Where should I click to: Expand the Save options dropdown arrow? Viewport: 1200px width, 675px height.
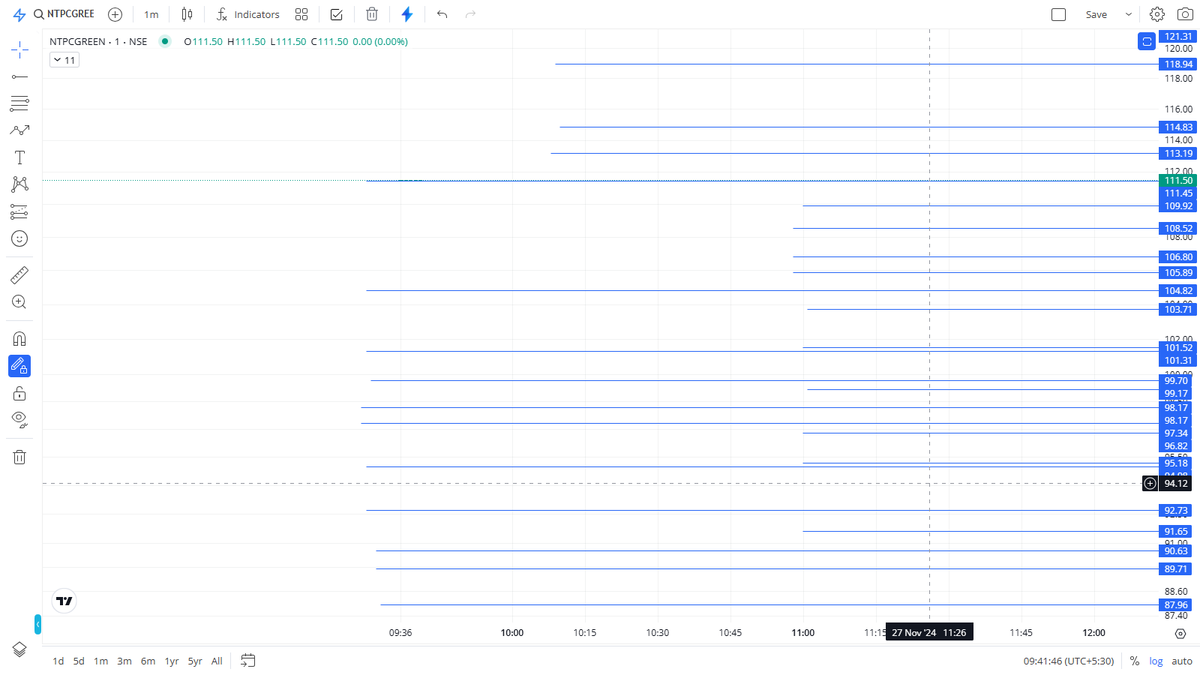coord(1129,15)
